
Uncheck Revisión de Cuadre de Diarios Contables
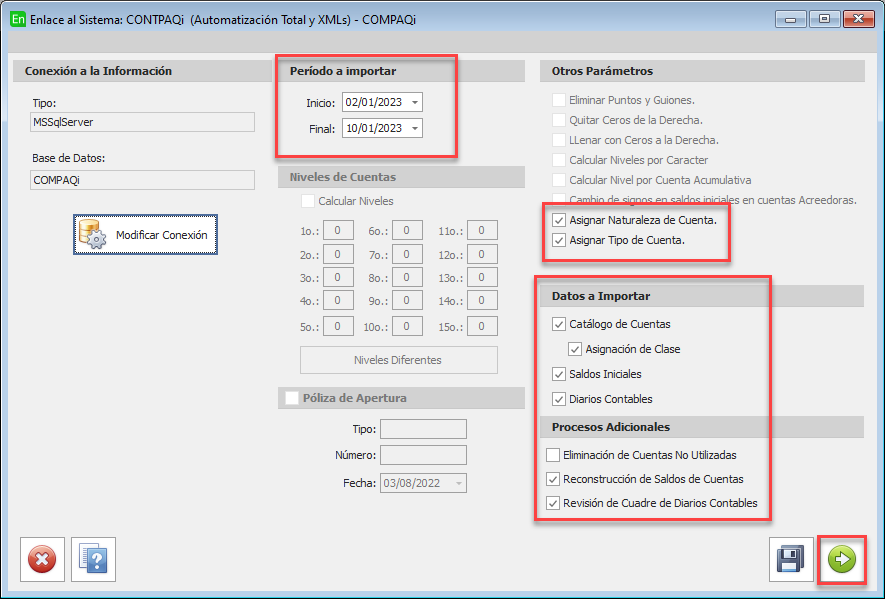[553, 503]
